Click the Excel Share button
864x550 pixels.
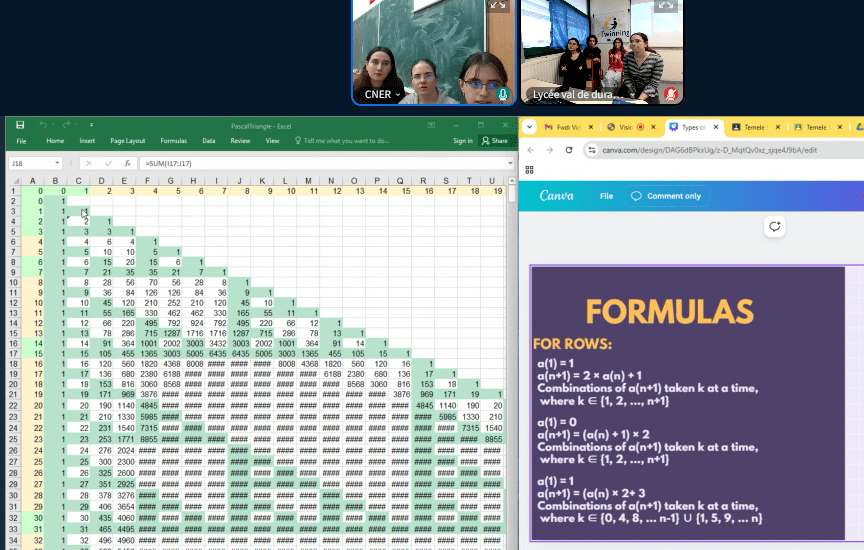click(x=494, y=141)
